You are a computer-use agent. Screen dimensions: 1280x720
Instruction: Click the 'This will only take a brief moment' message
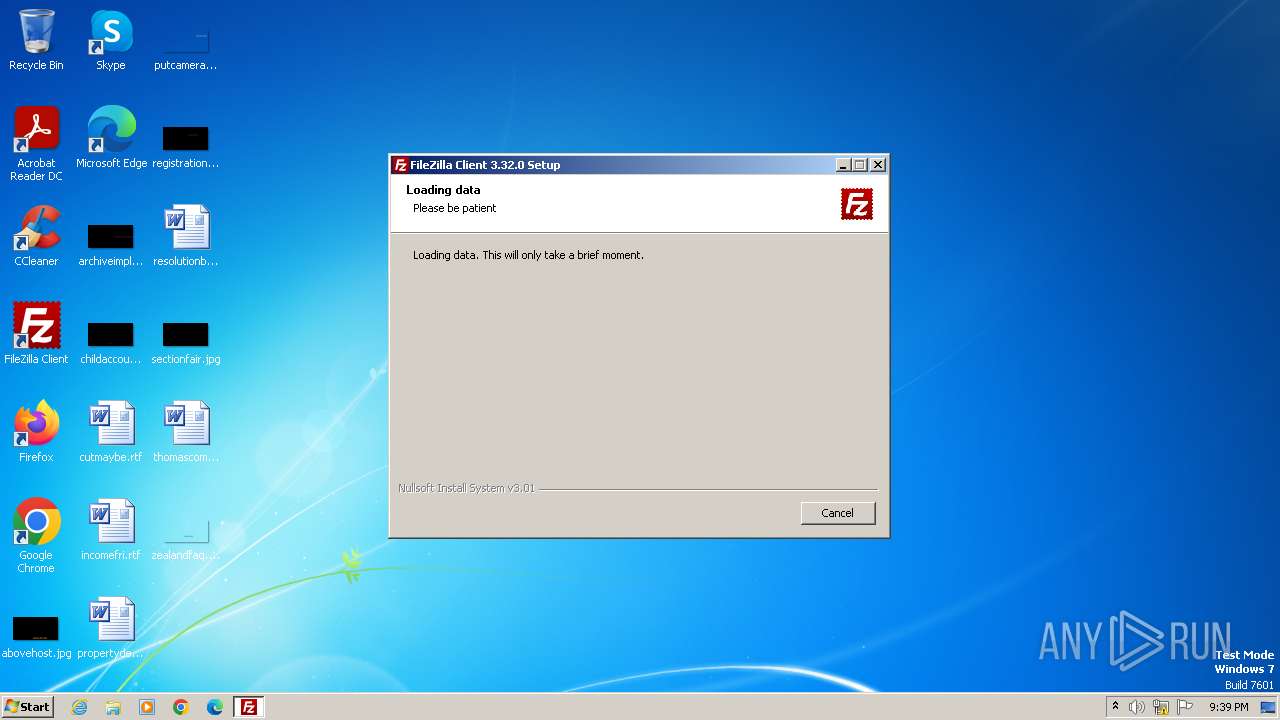563,255
